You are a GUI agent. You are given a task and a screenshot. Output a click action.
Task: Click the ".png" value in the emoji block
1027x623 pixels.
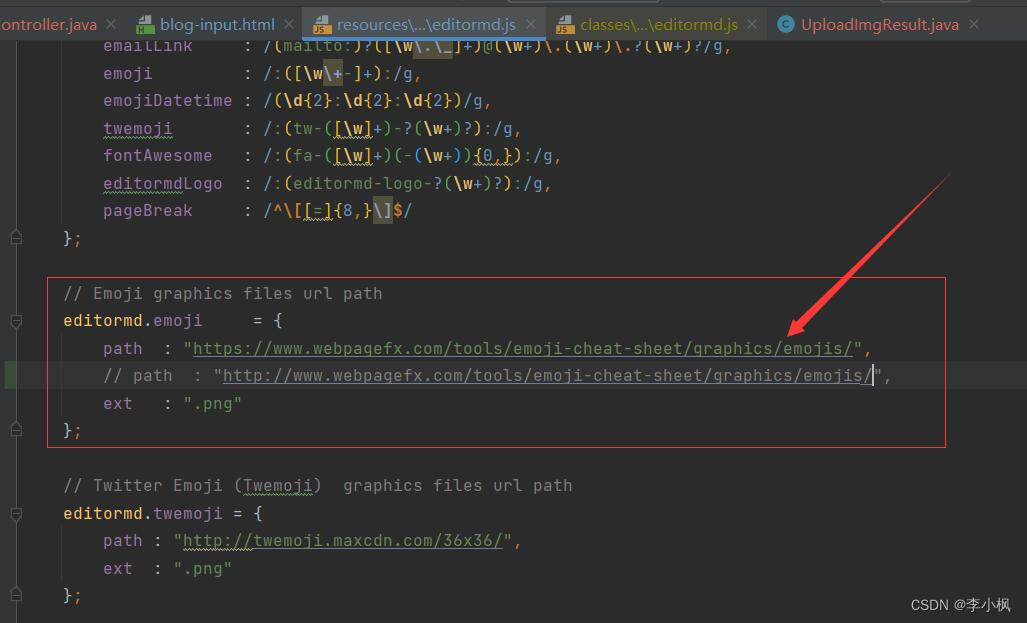pyautogui.click(x=213, y=404)
